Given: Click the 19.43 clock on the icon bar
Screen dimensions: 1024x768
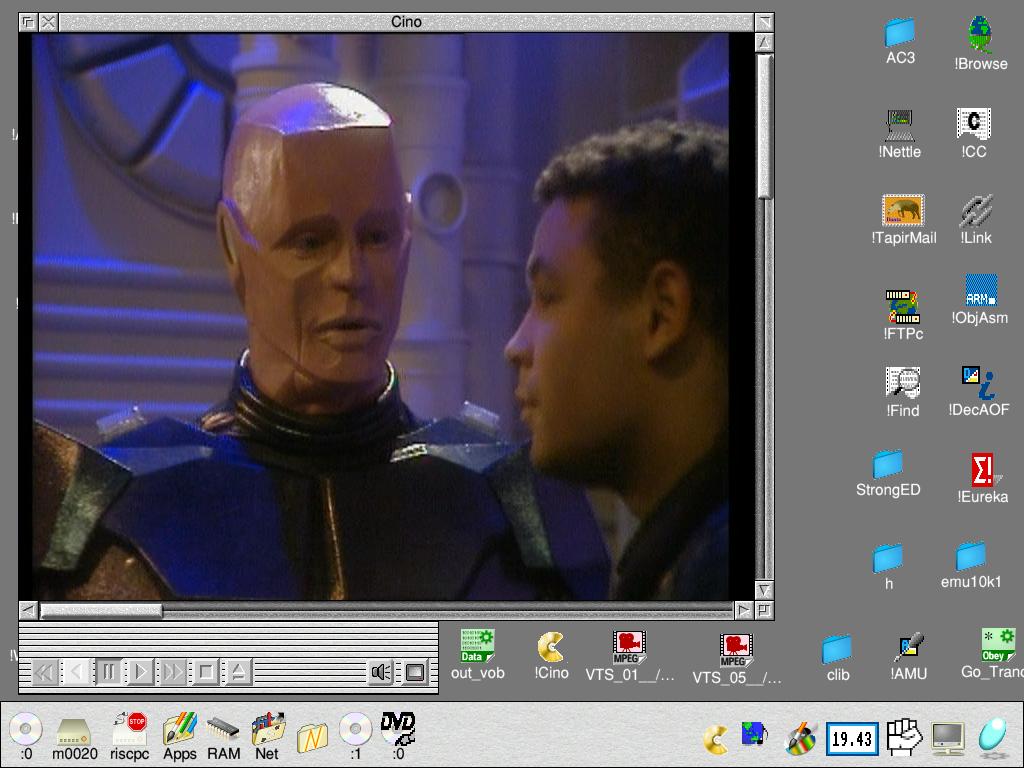Looking at the screenshot, I should [x=852, y=739].
